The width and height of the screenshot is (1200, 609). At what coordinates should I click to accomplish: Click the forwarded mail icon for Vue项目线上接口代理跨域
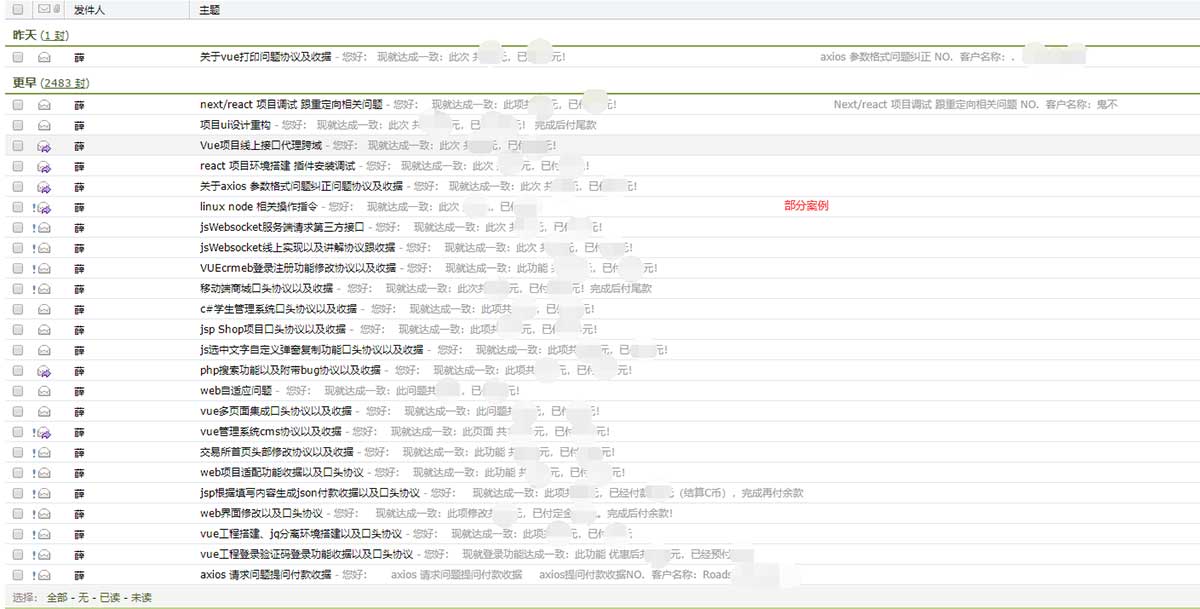pos(44,146)
